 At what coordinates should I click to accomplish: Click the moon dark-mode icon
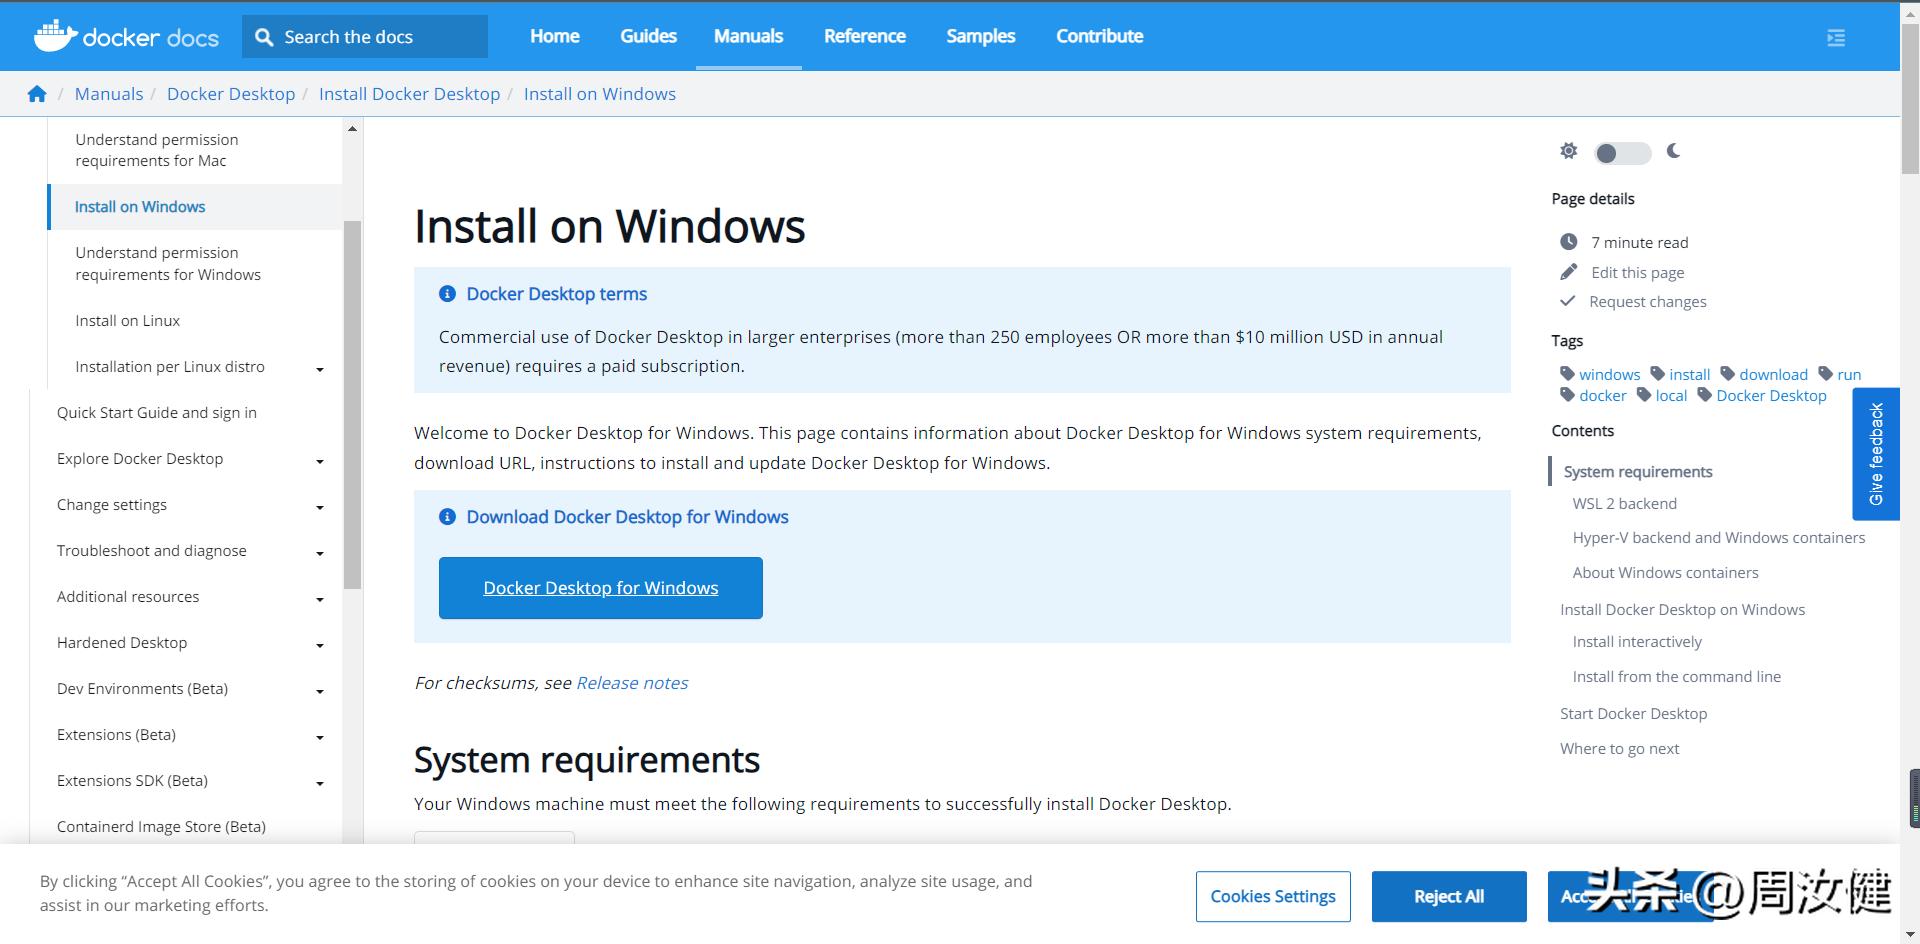coord(1674,151)
